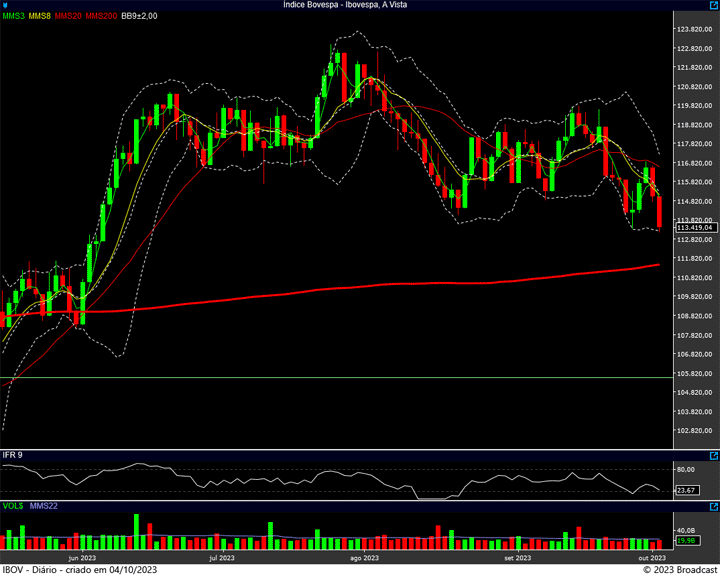Select the MMS200 indicator label

101,17
